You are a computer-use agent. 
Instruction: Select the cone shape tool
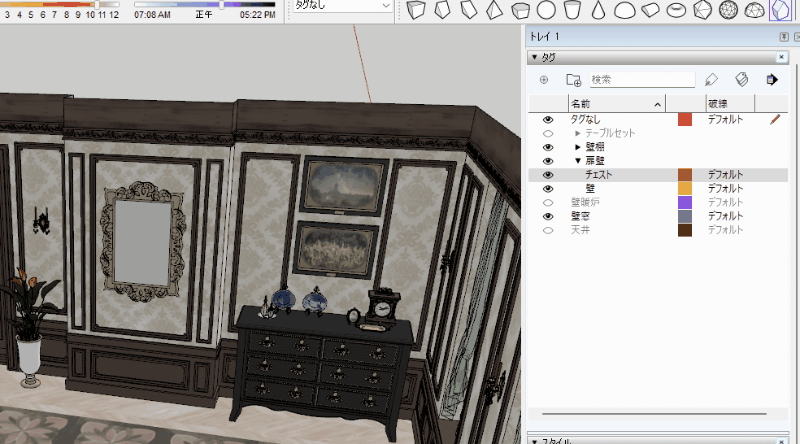tap(598, 10)
